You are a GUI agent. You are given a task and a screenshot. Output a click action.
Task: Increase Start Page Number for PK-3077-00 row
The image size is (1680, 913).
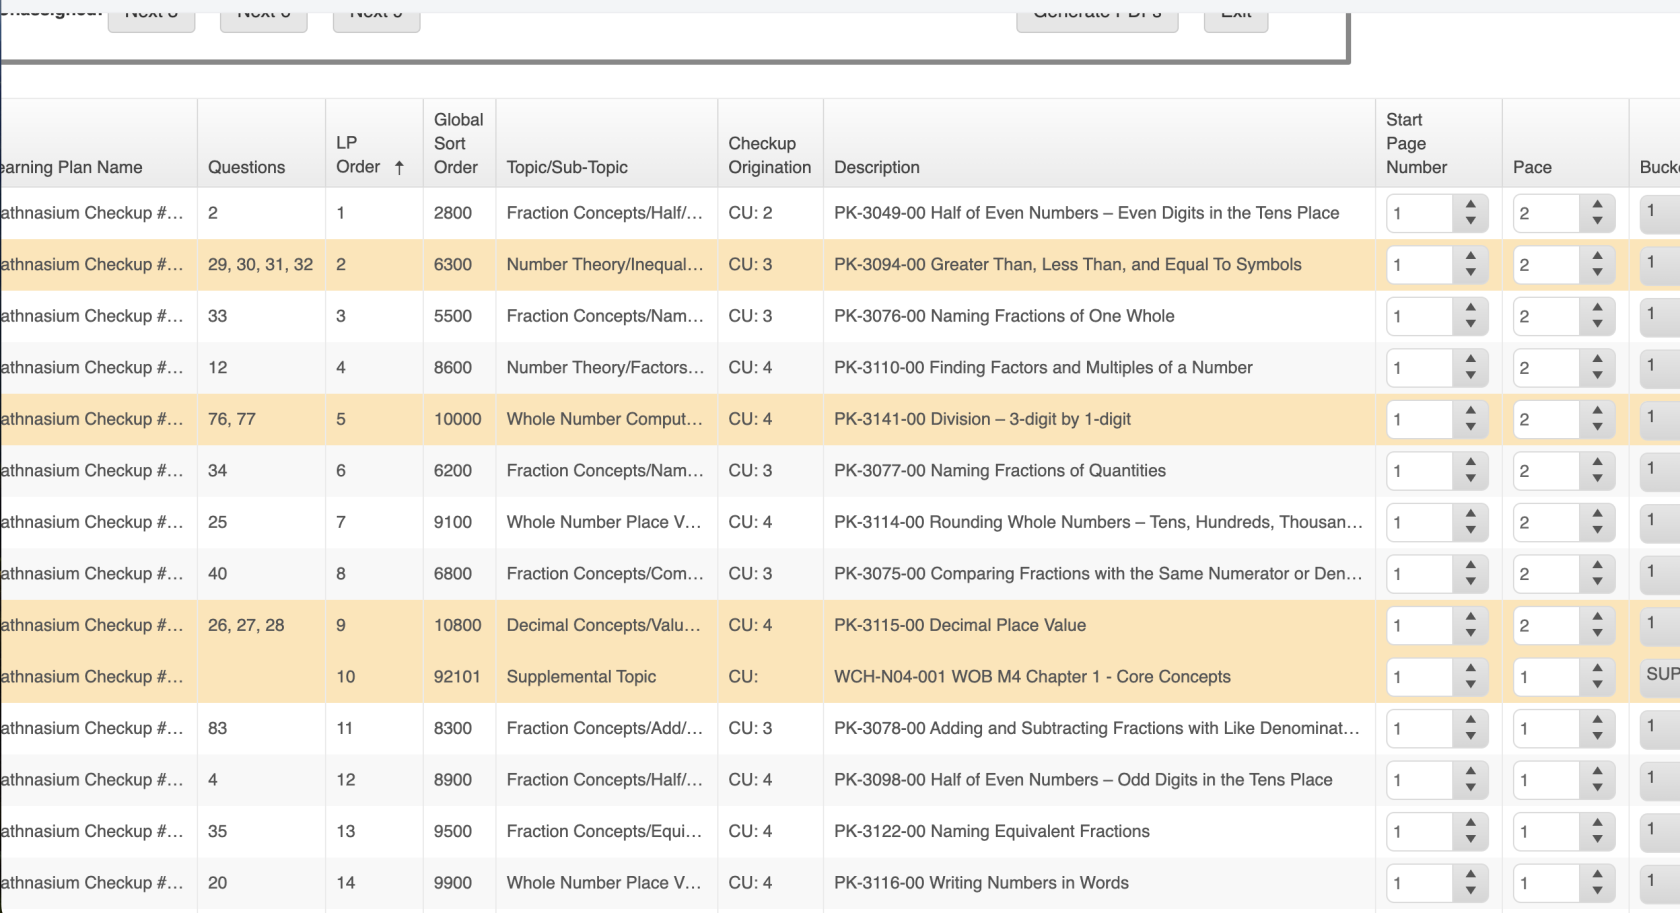coord(1470,463)
